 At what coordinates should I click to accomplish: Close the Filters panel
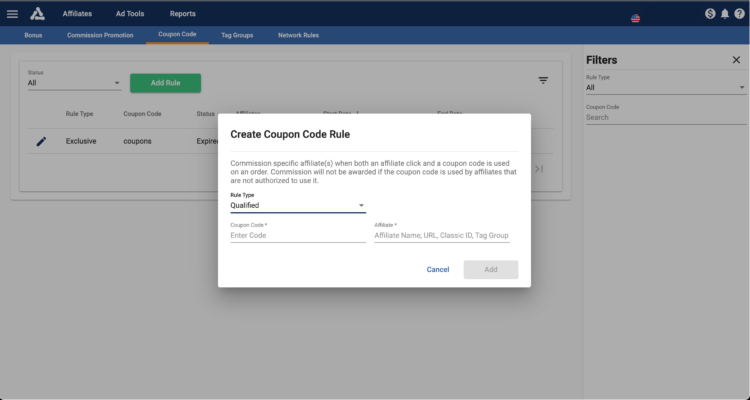(736, 60)
